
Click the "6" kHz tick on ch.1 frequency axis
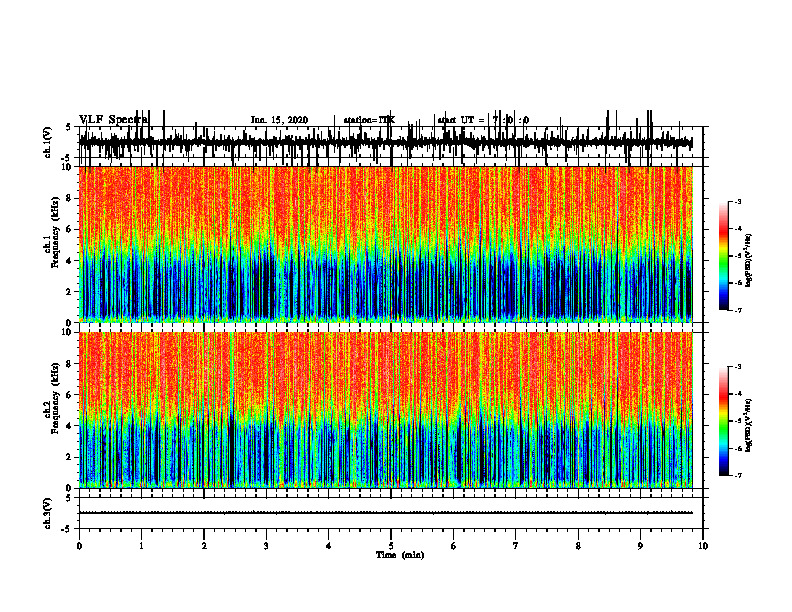(x=70, y=229)
